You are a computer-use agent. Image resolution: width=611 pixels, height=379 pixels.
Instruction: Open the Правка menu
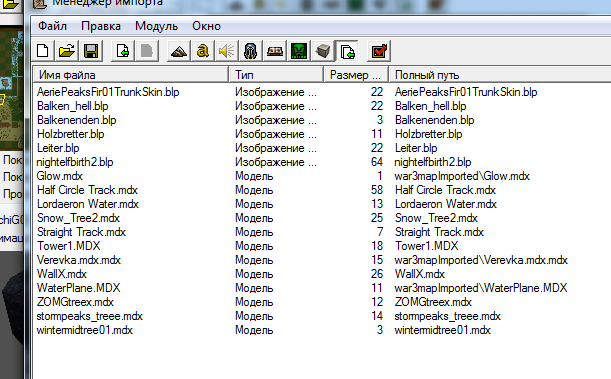click(101, 26)
